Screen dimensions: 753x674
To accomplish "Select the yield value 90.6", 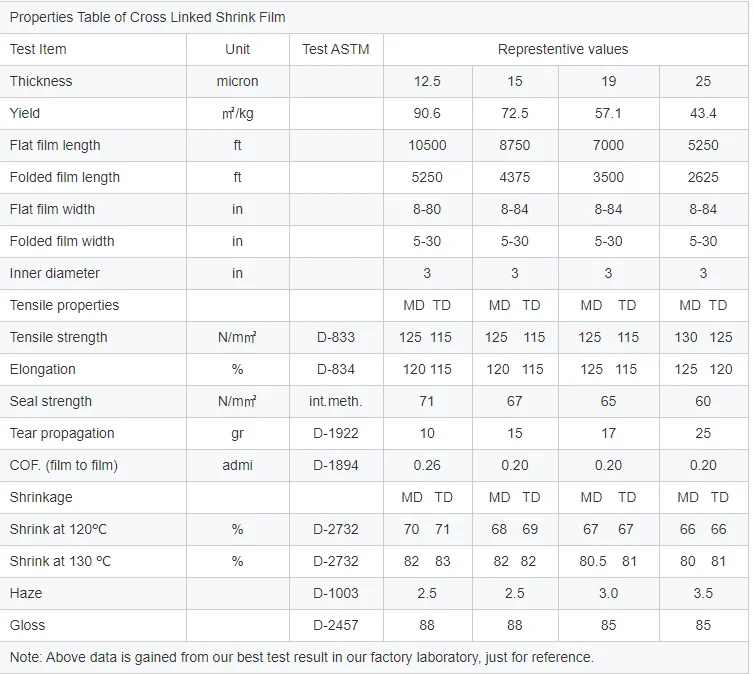I will (427, 113).
